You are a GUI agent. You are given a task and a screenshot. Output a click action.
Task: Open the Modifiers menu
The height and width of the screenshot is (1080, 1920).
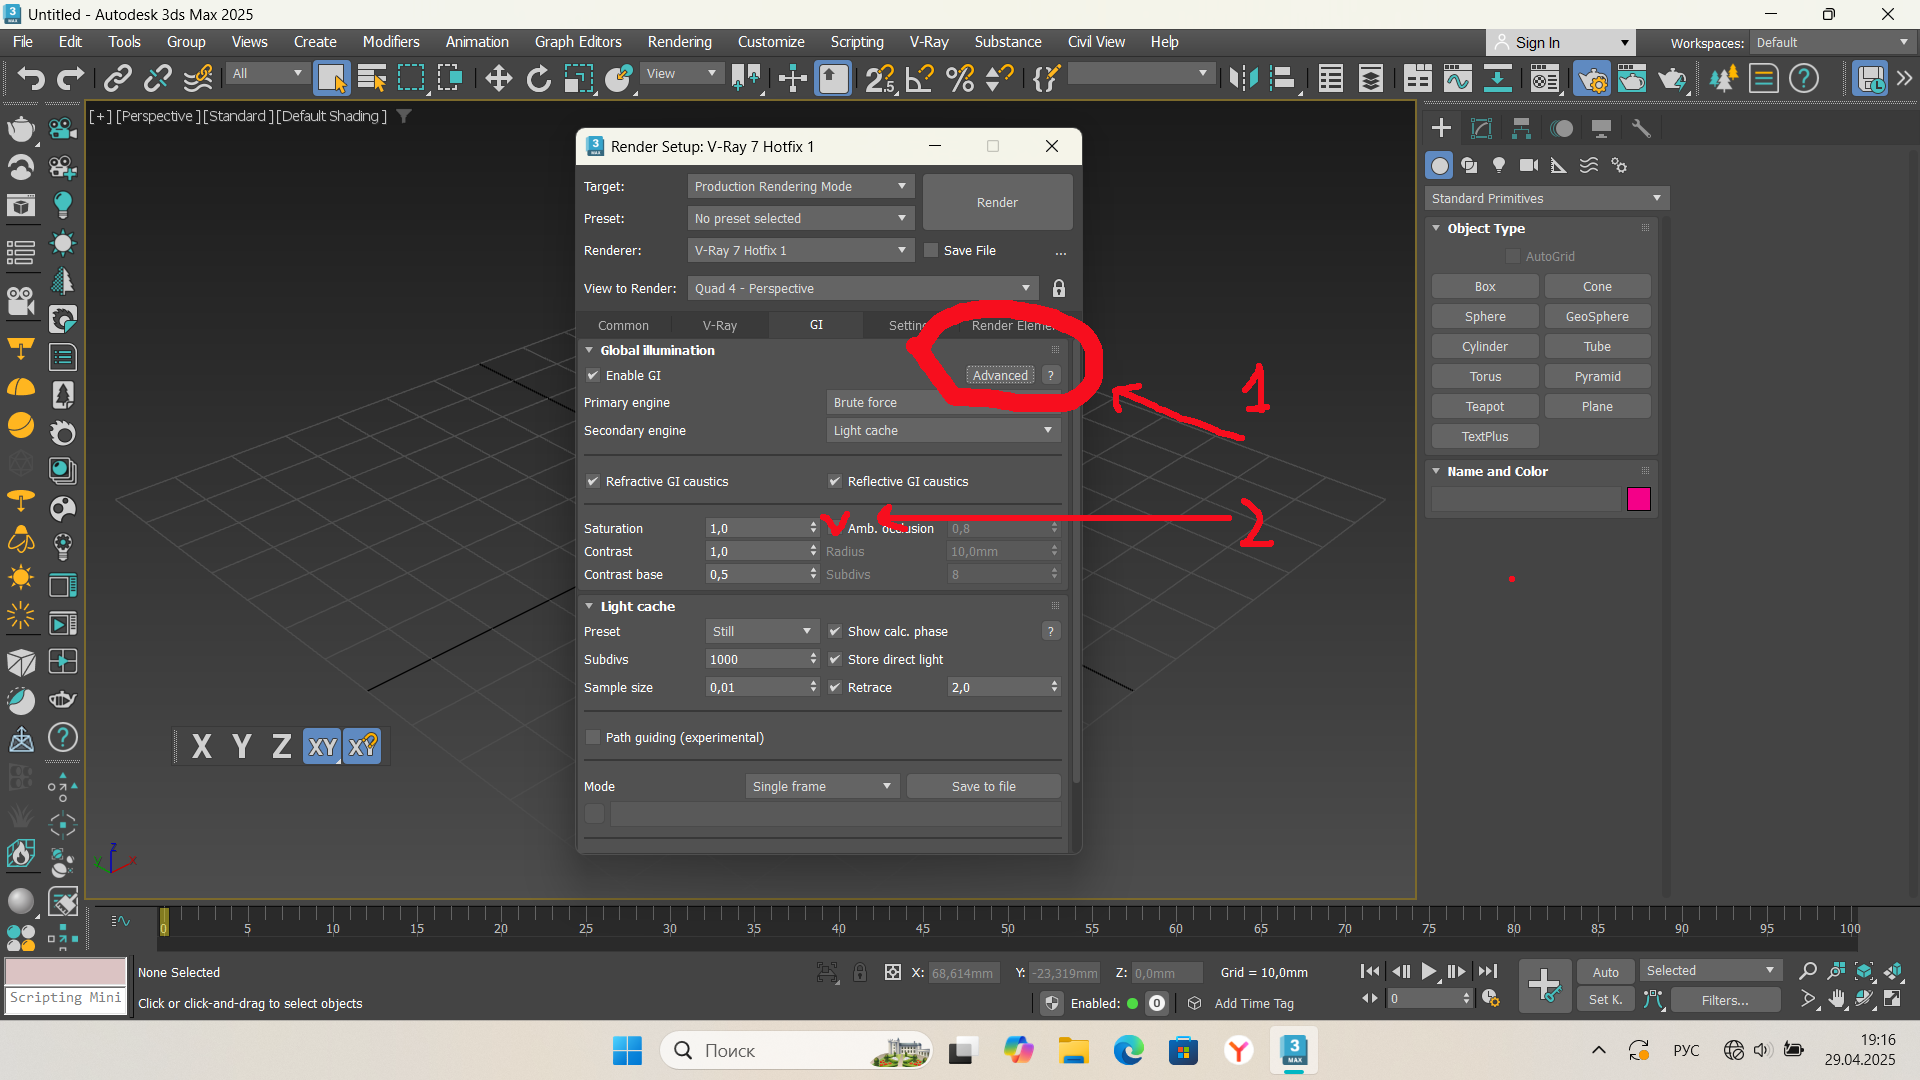coord(391,42)
